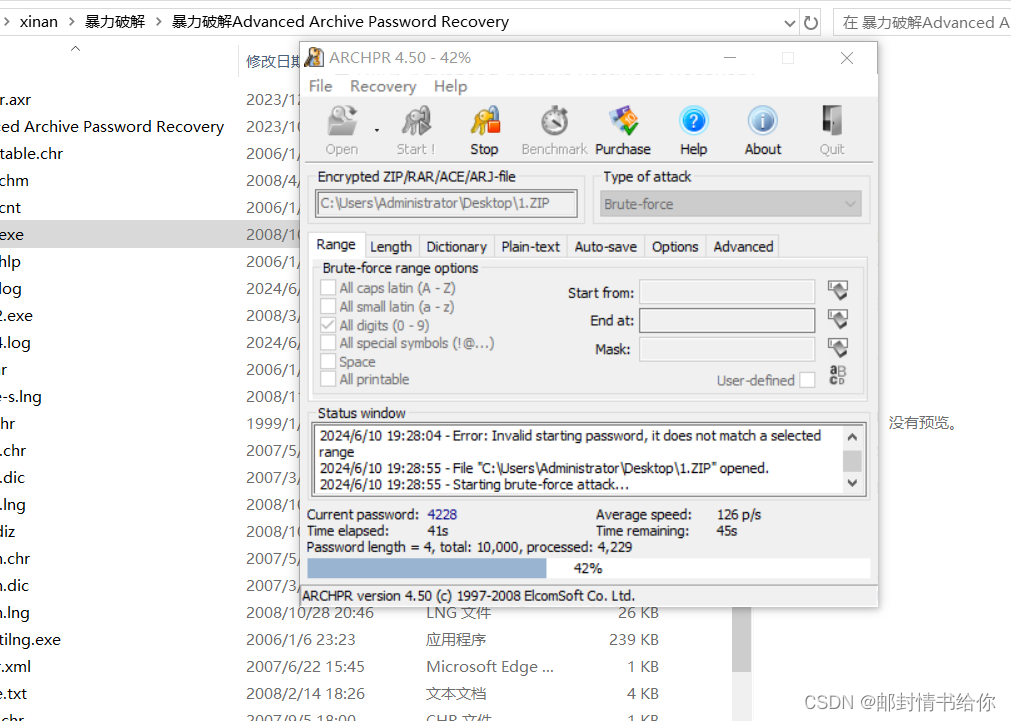Toggle All digits (0 - 9) checkbox

coord(328,325)
